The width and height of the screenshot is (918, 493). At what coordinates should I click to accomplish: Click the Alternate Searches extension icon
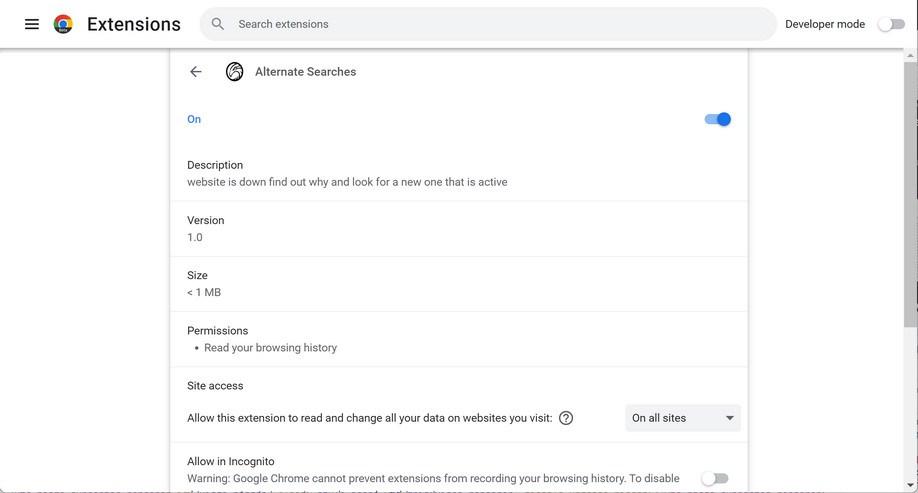[x=234, y=72]
